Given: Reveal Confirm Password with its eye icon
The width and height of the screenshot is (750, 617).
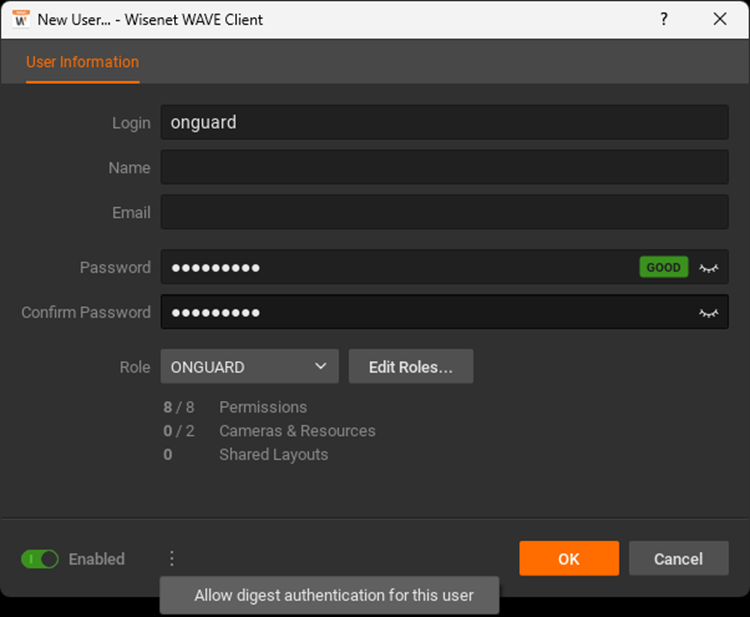Looking at the screenshot, I should [708, 313].
